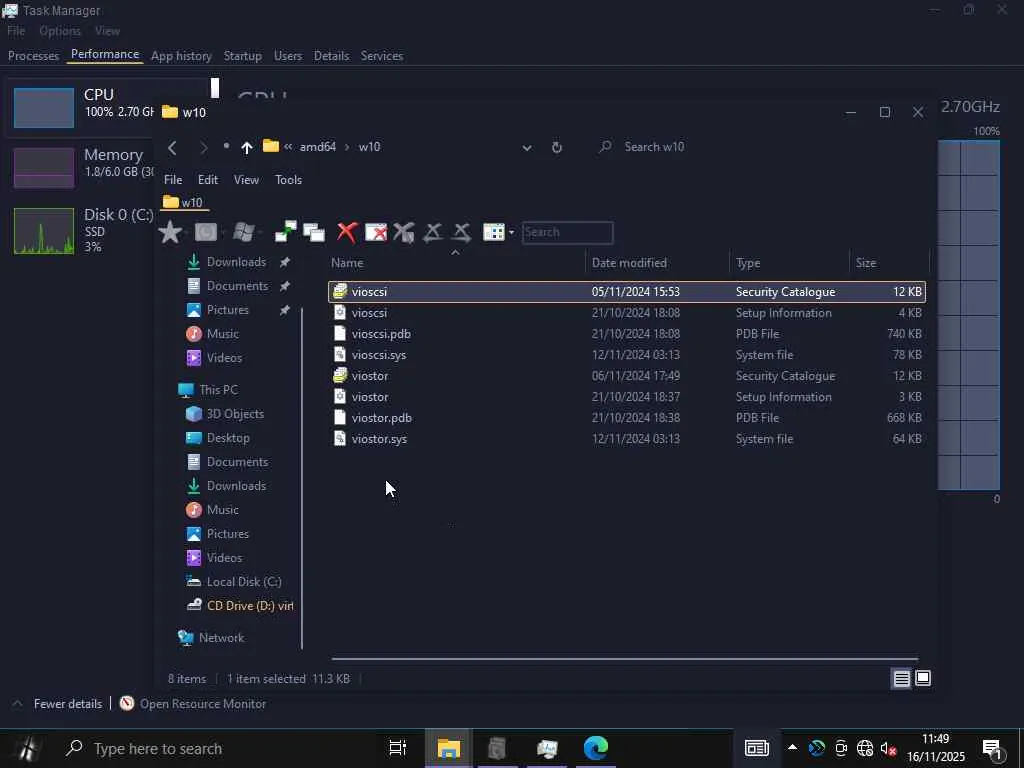Open Task View from the taskbar

pos(397,748)
